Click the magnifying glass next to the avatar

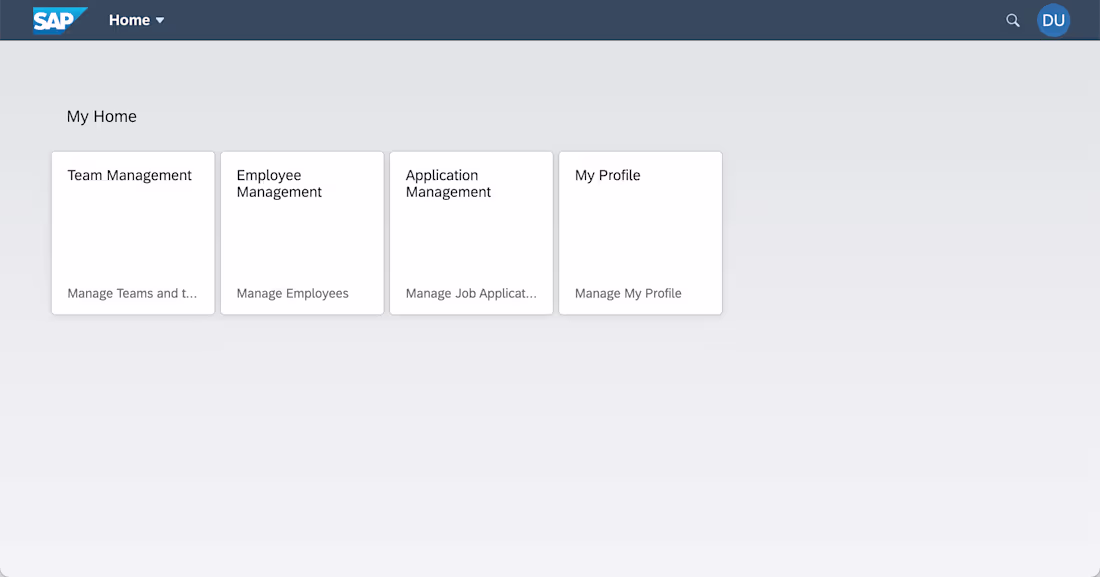click(x=1012, y=20)
